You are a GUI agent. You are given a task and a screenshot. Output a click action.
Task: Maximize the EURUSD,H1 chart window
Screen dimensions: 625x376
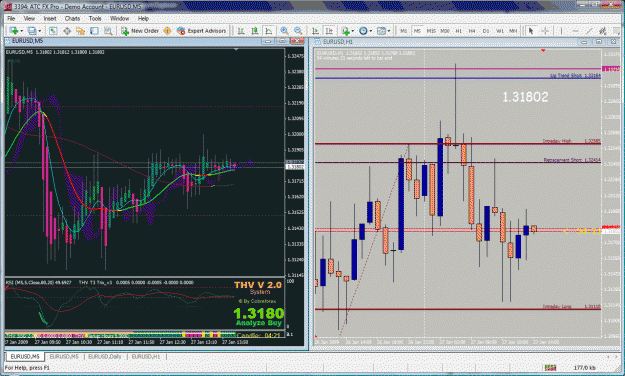pos(599,41)
